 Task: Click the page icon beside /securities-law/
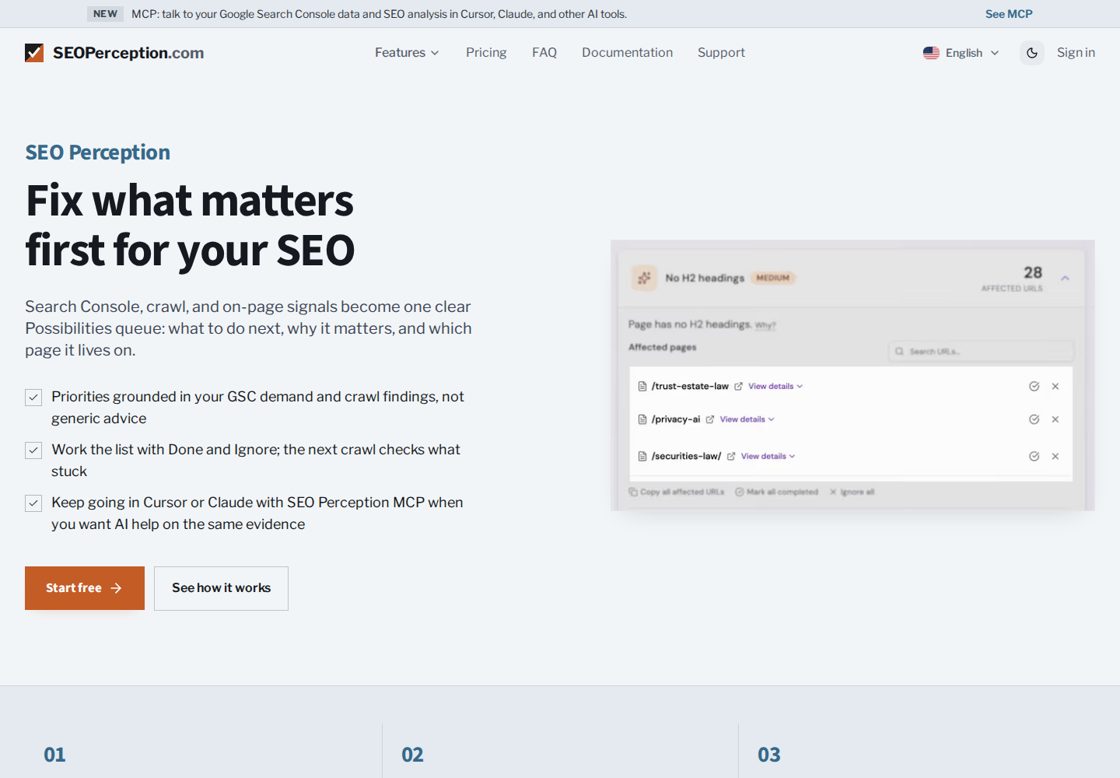click(642, 457)
